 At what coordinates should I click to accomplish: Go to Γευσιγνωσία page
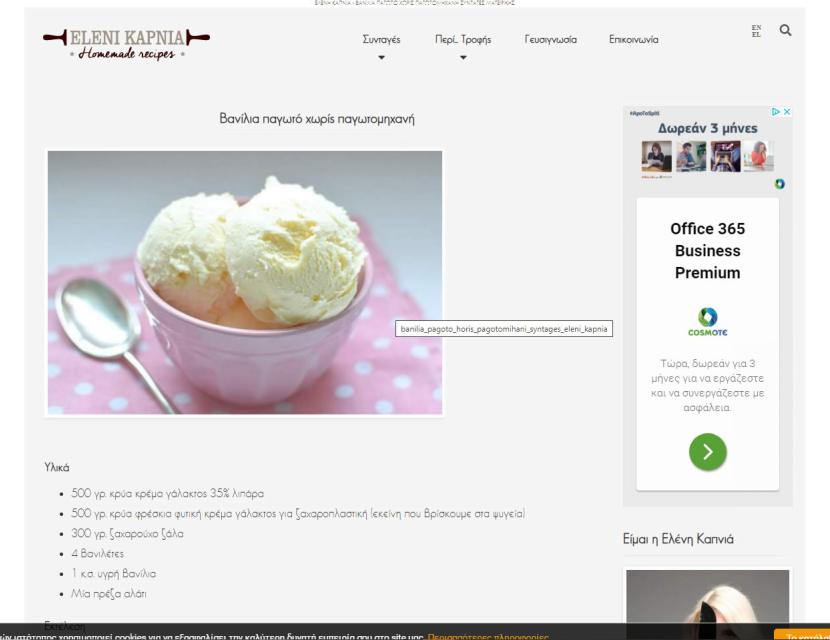point(551,39)
